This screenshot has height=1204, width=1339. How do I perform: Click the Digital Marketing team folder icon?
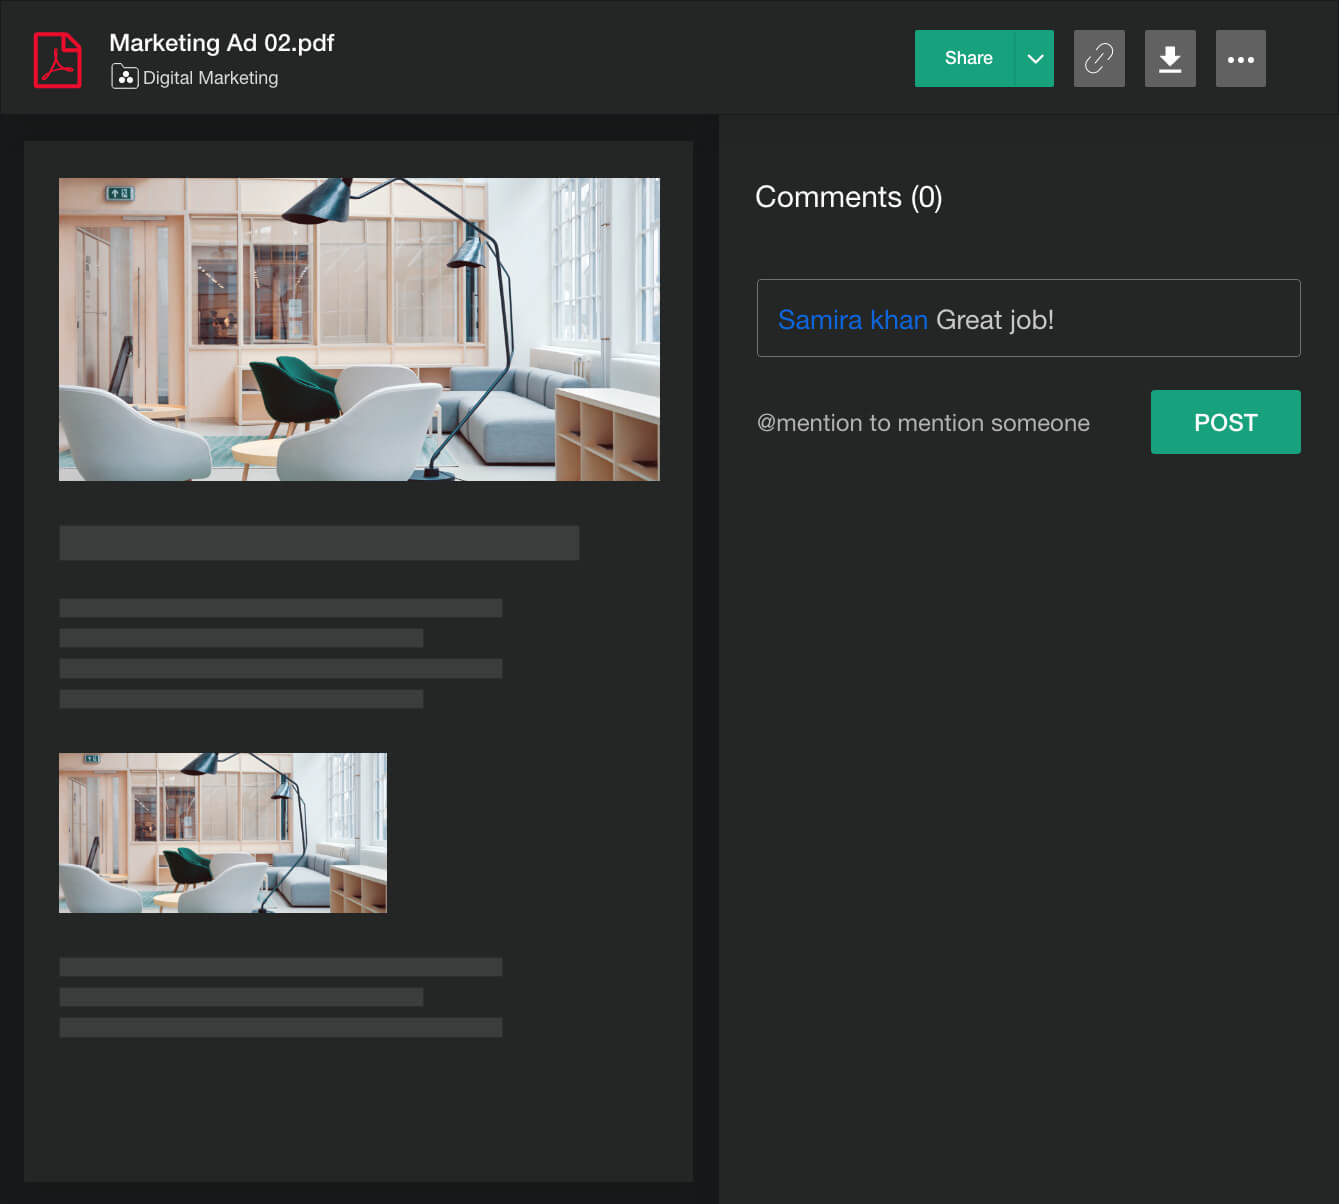(x=124, y=77)
